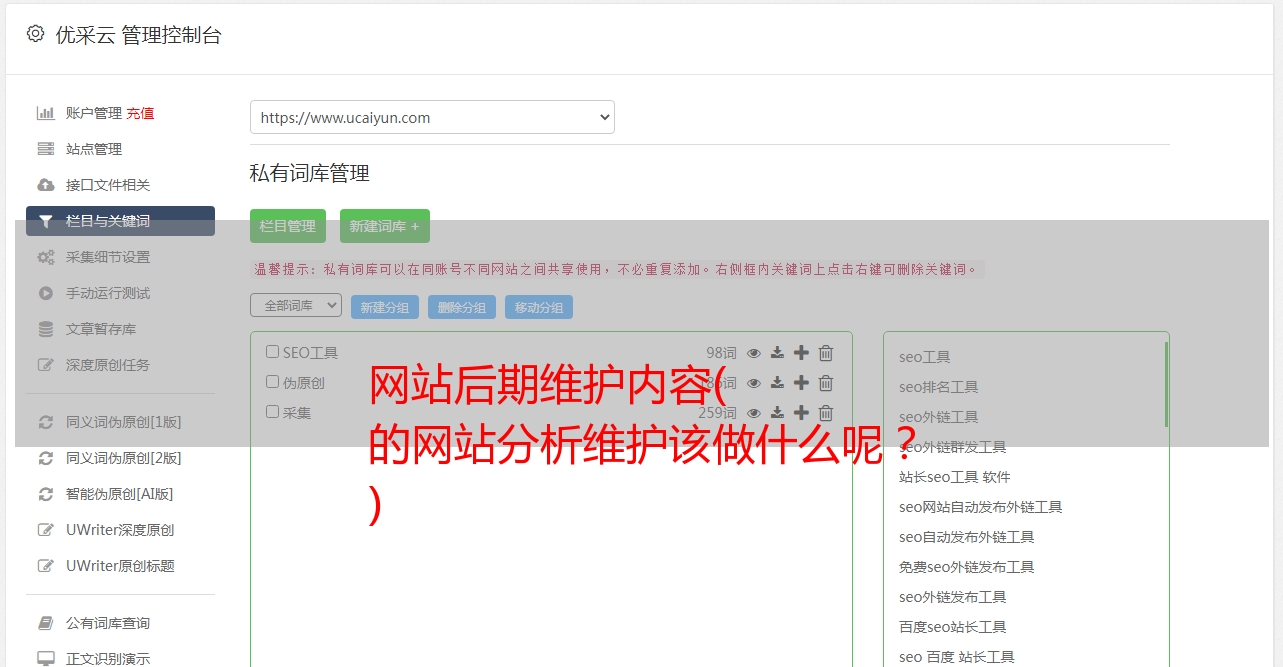The image size is (1283, 667).
Task: Open the site URL dropdown
Action: click(x=432, y=117)
